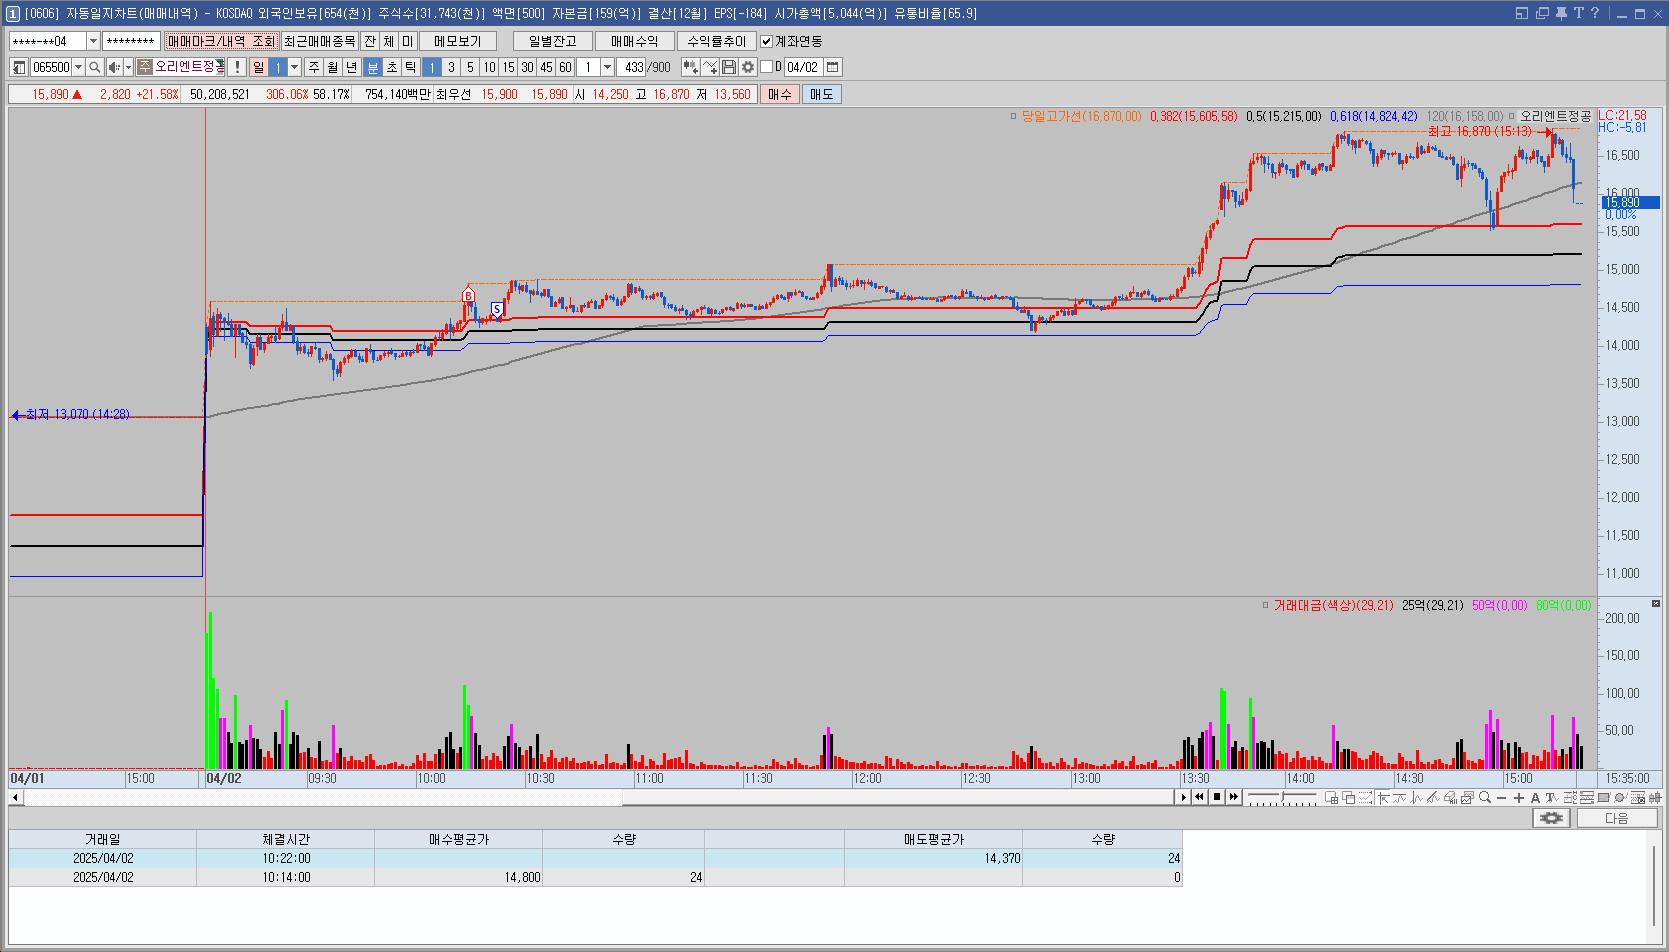Select the 주 weekly period toggle
Screen dimensions: 1669x952
click(x=314, y=67)
